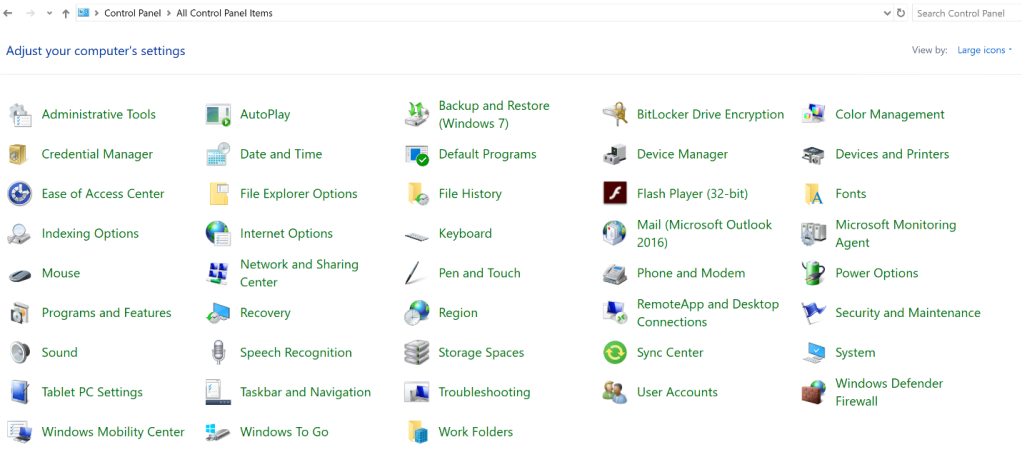Open the Network and Sharing Center link

299,273
